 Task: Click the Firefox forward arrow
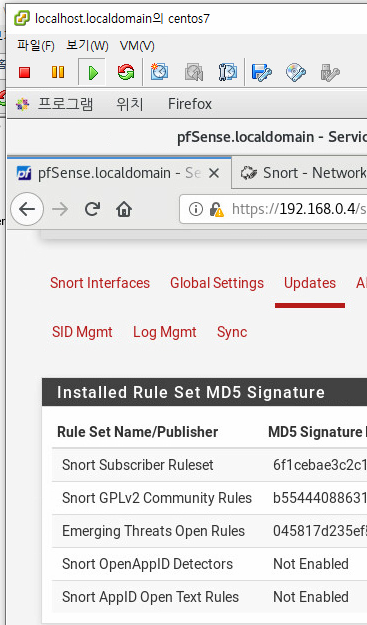[60, 209]
